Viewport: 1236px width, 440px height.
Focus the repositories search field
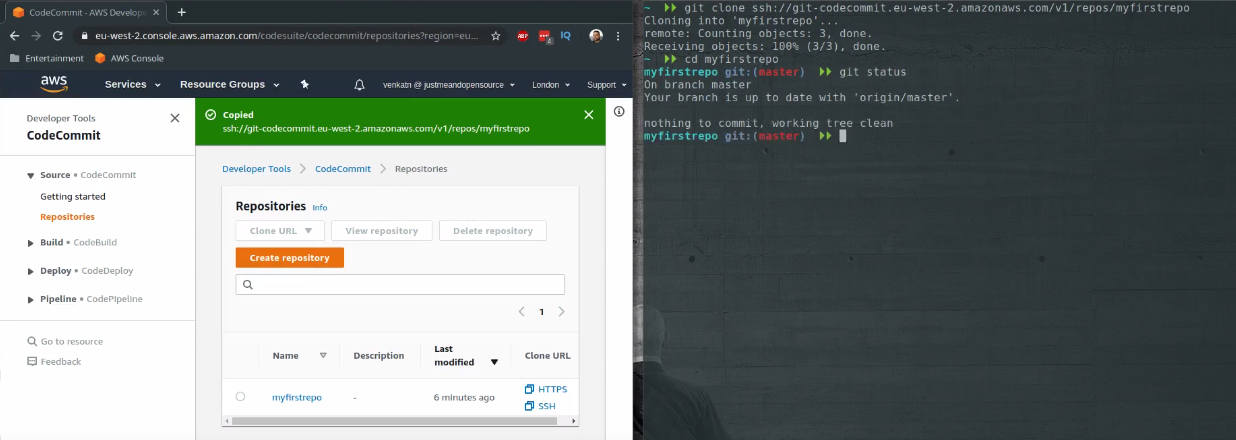pos(400,285)
